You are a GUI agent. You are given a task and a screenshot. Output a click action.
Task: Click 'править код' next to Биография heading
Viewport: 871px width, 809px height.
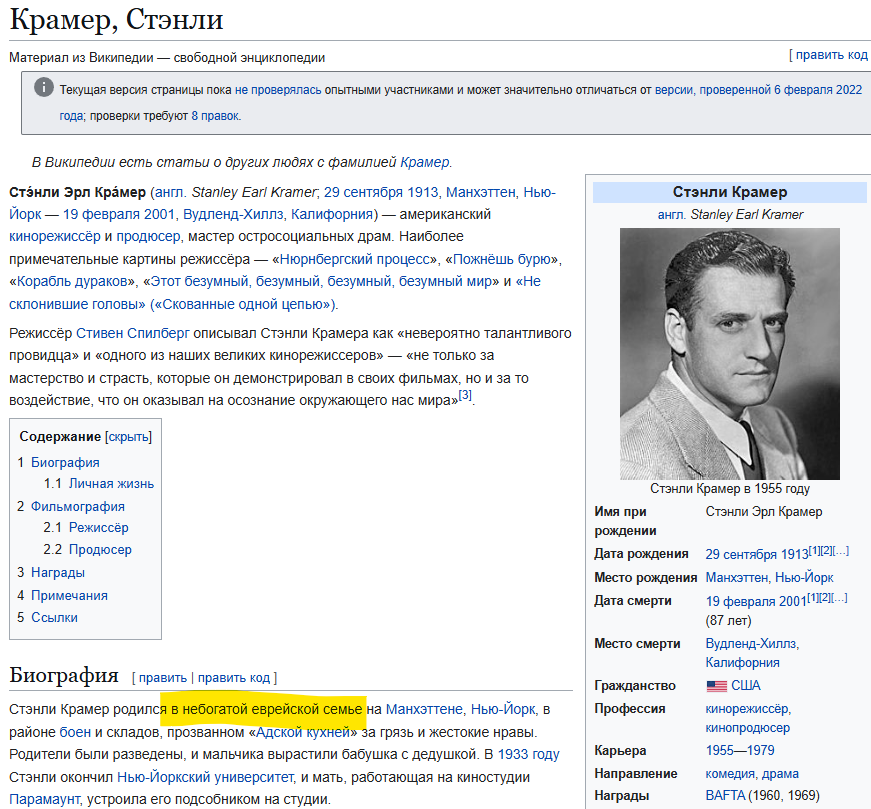pyautogui.click(x=234, y=678)
